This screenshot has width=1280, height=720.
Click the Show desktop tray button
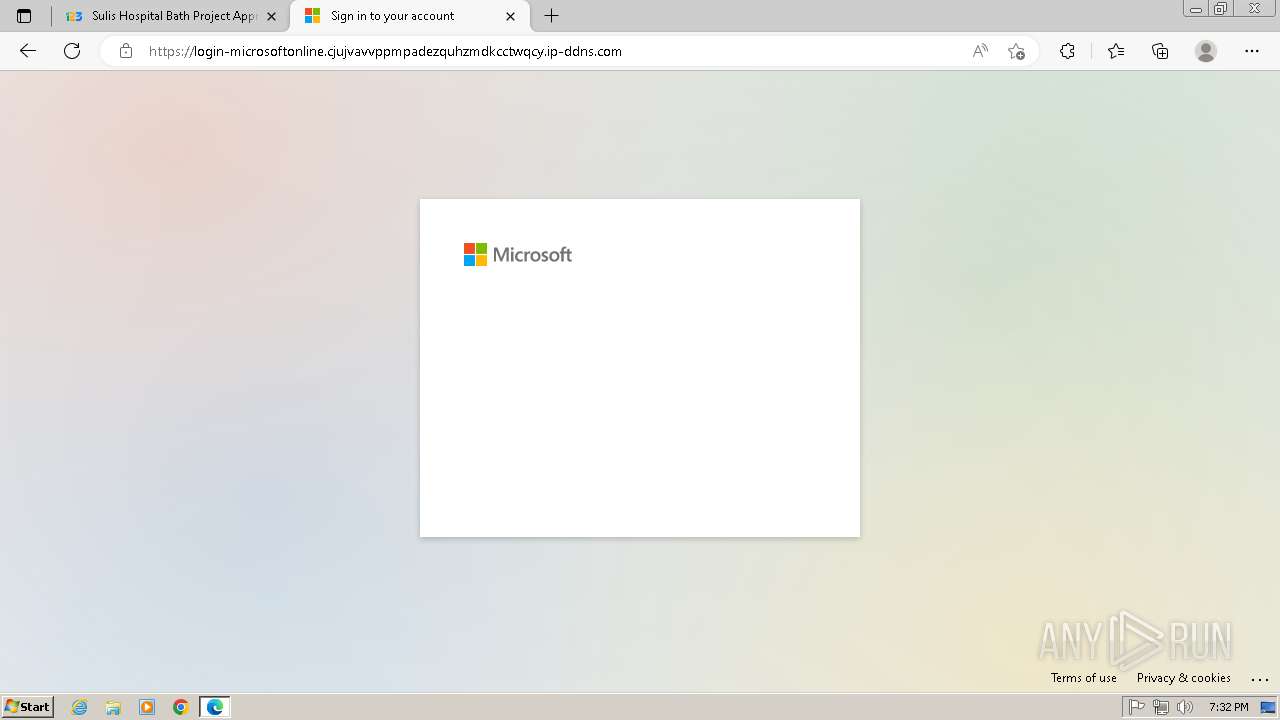[x=1269, y=707]
